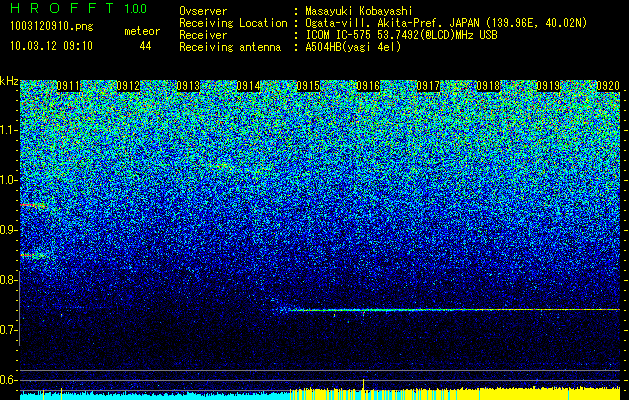Click the 0.8 kHz axis label

[8, 280]
